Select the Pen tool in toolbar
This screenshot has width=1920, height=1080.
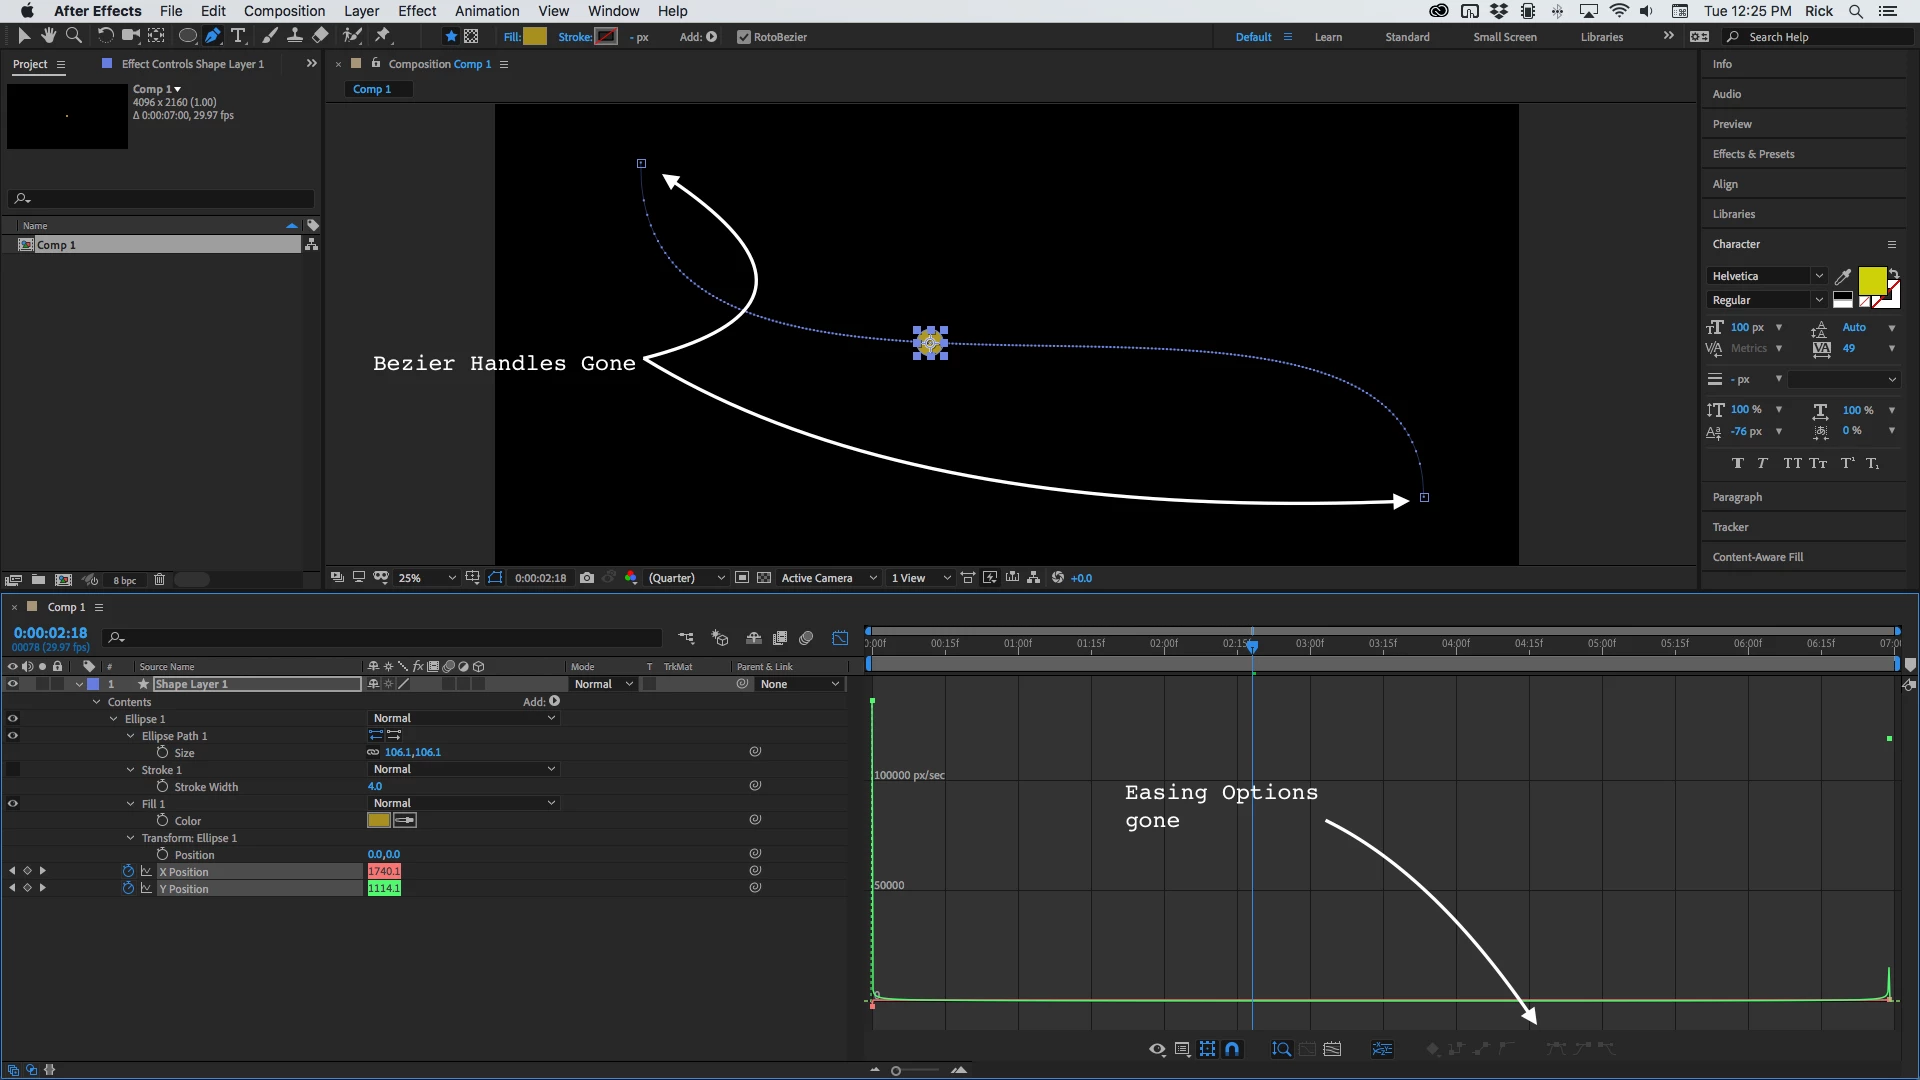pos(212,36)
